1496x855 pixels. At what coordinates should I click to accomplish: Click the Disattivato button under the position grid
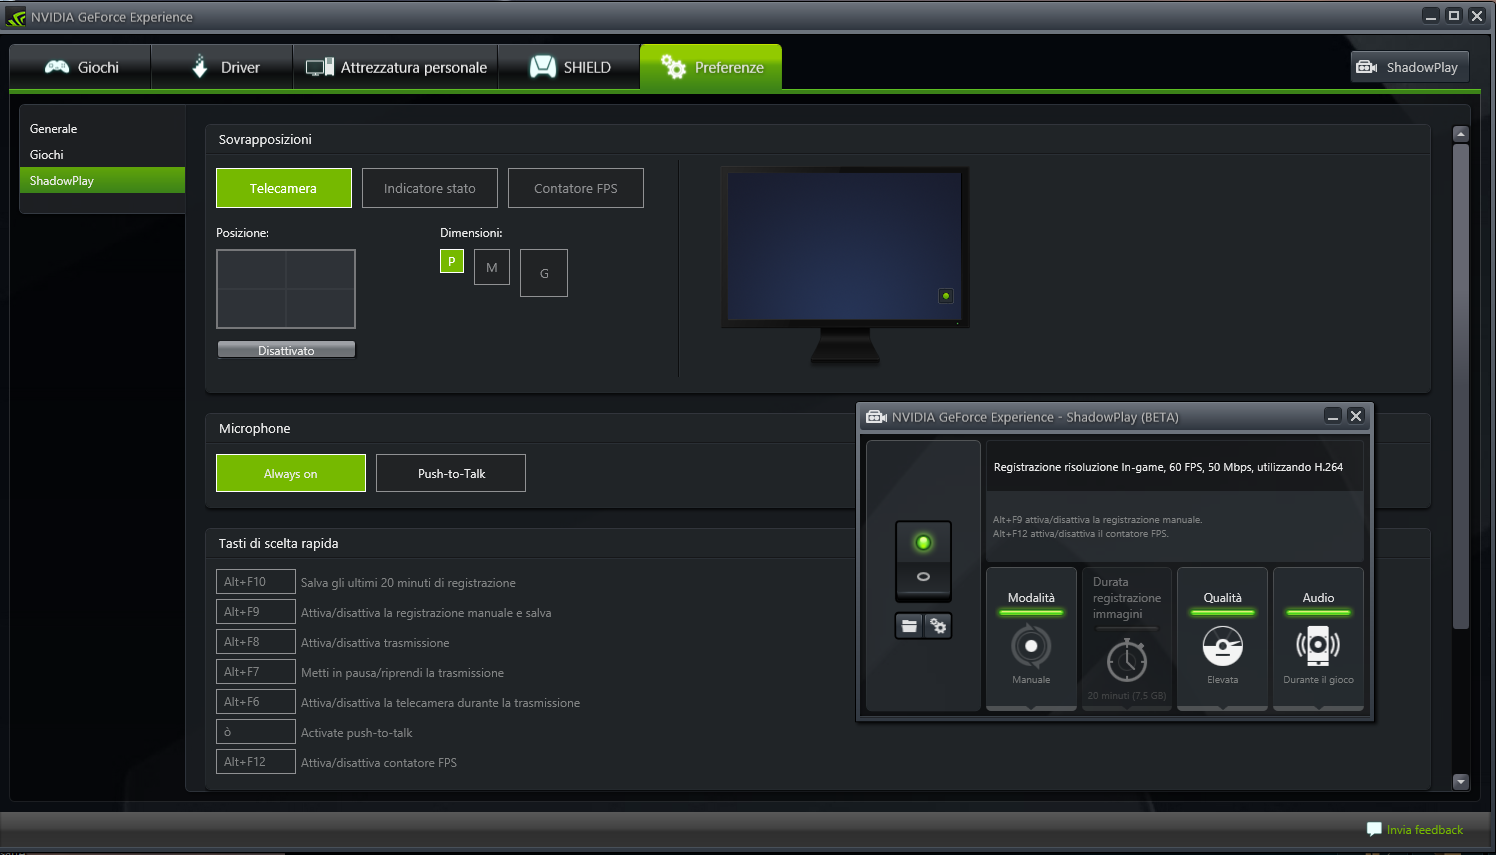(x=286, y=350)
